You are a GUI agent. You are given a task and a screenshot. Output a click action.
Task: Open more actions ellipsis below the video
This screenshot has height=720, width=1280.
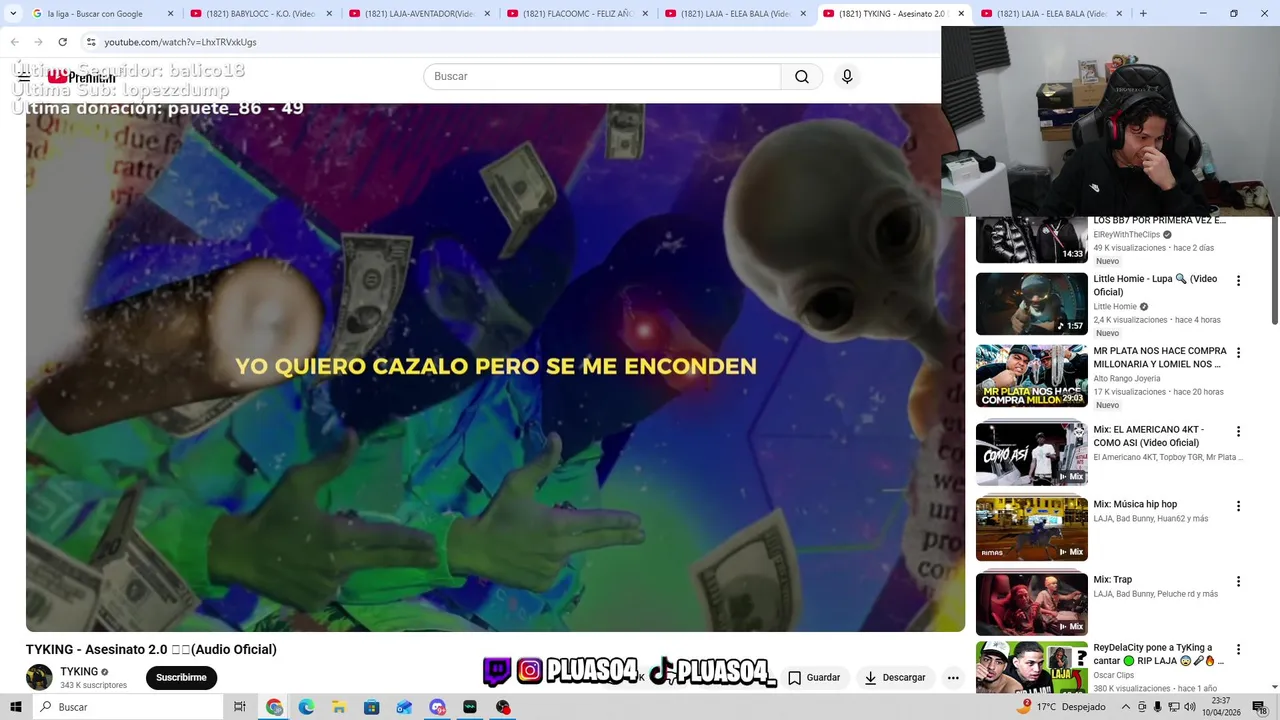click(953, 678)
